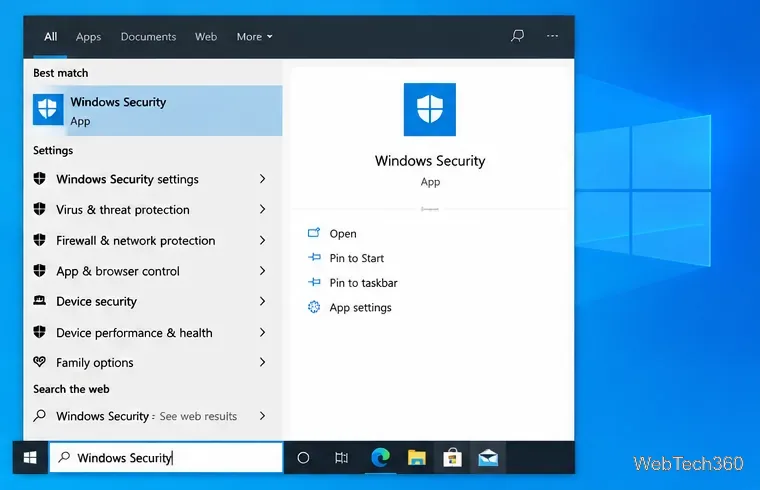
Task: Click the Windows Security settings text
Action: [x=127, y=179]
